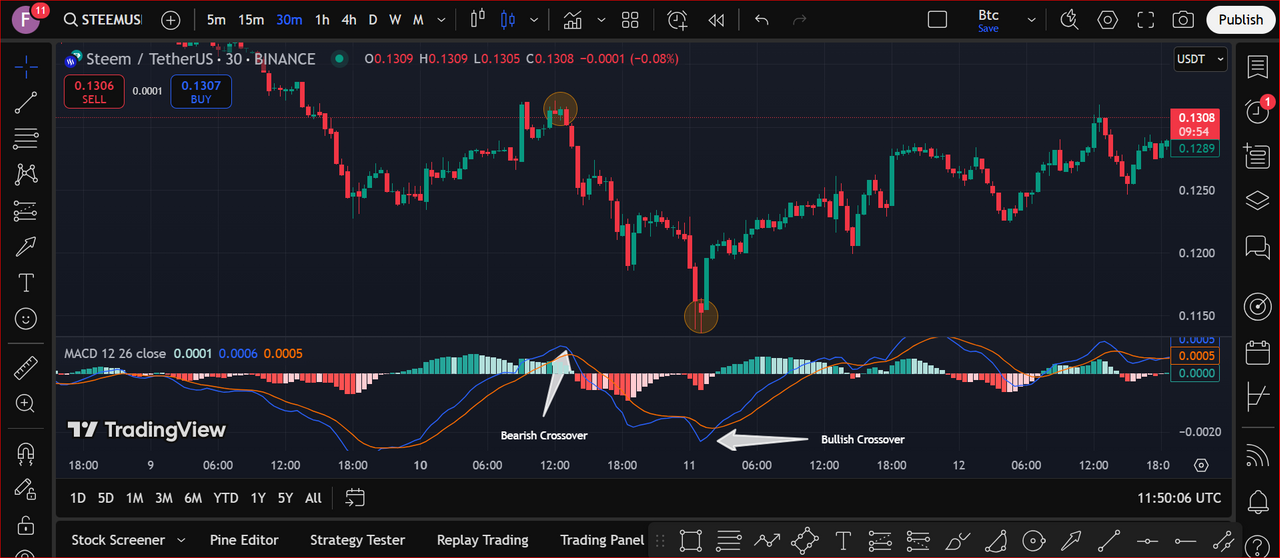
Task: Set date range to 6M
Action: click(x=193, y=497)
